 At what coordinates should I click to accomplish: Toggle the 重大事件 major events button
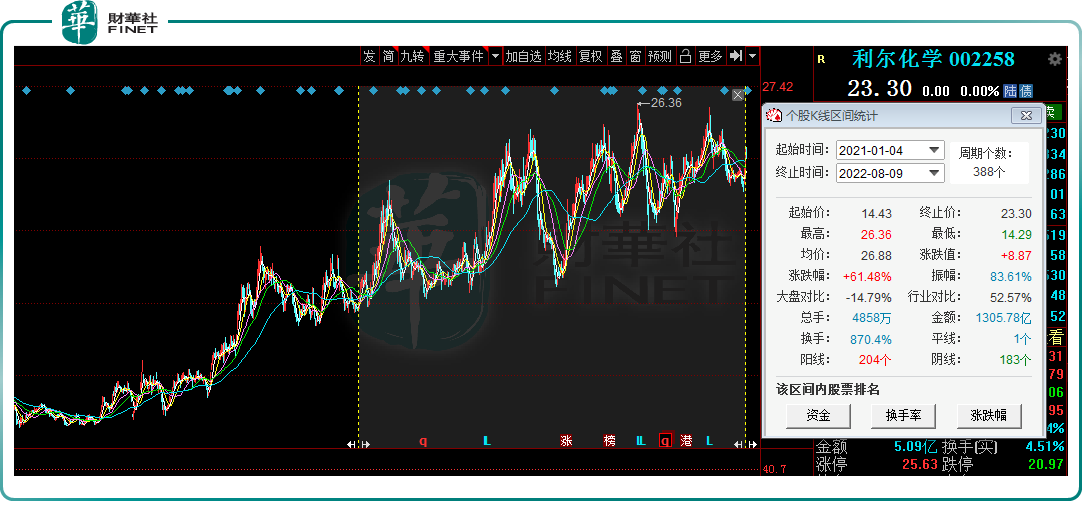tap(458, 57)
